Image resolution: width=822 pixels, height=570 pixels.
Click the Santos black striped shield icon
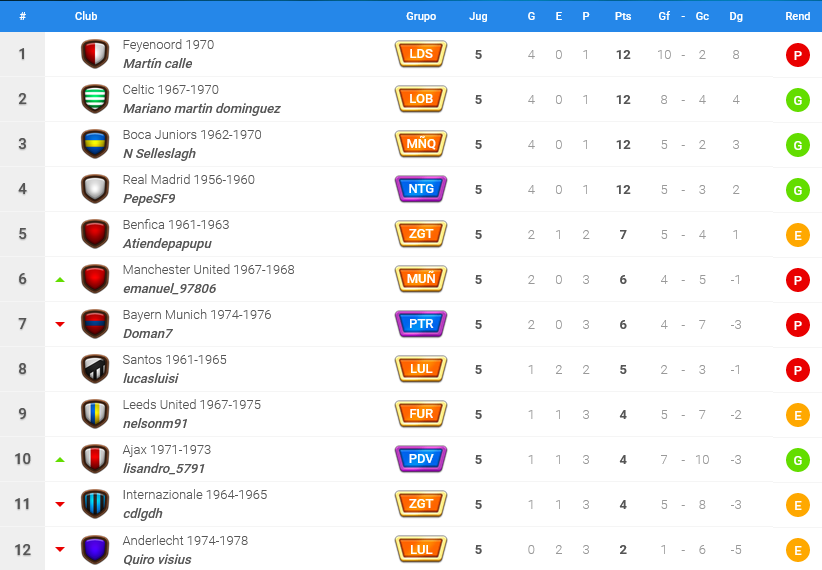tap(95, 369)
